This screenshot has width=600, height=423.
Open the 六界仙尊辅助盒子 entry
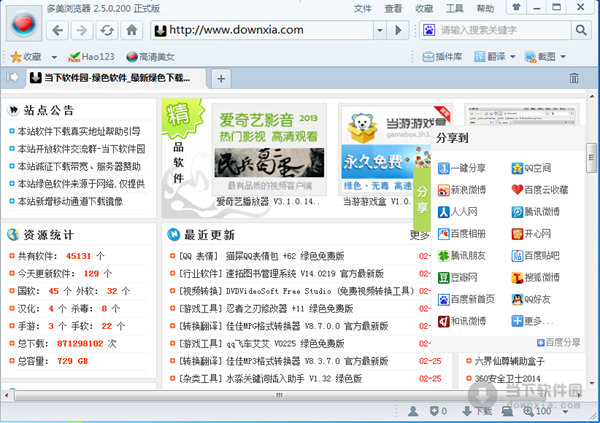(509, 361)
